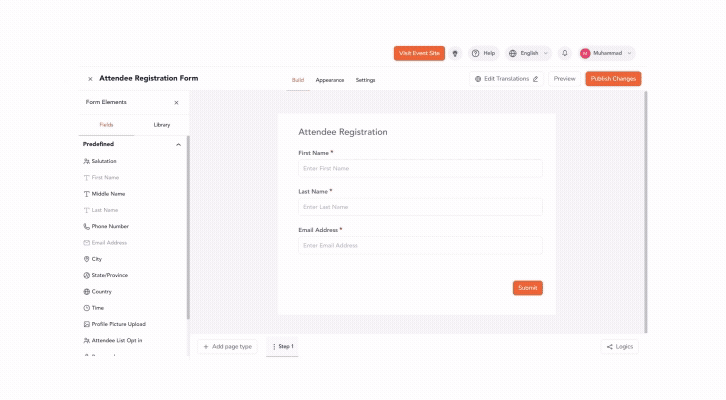Click the Profile Picture Upload image icon
Screen dimensions: 726x400
pyautogui.click(x=86, y=324)
